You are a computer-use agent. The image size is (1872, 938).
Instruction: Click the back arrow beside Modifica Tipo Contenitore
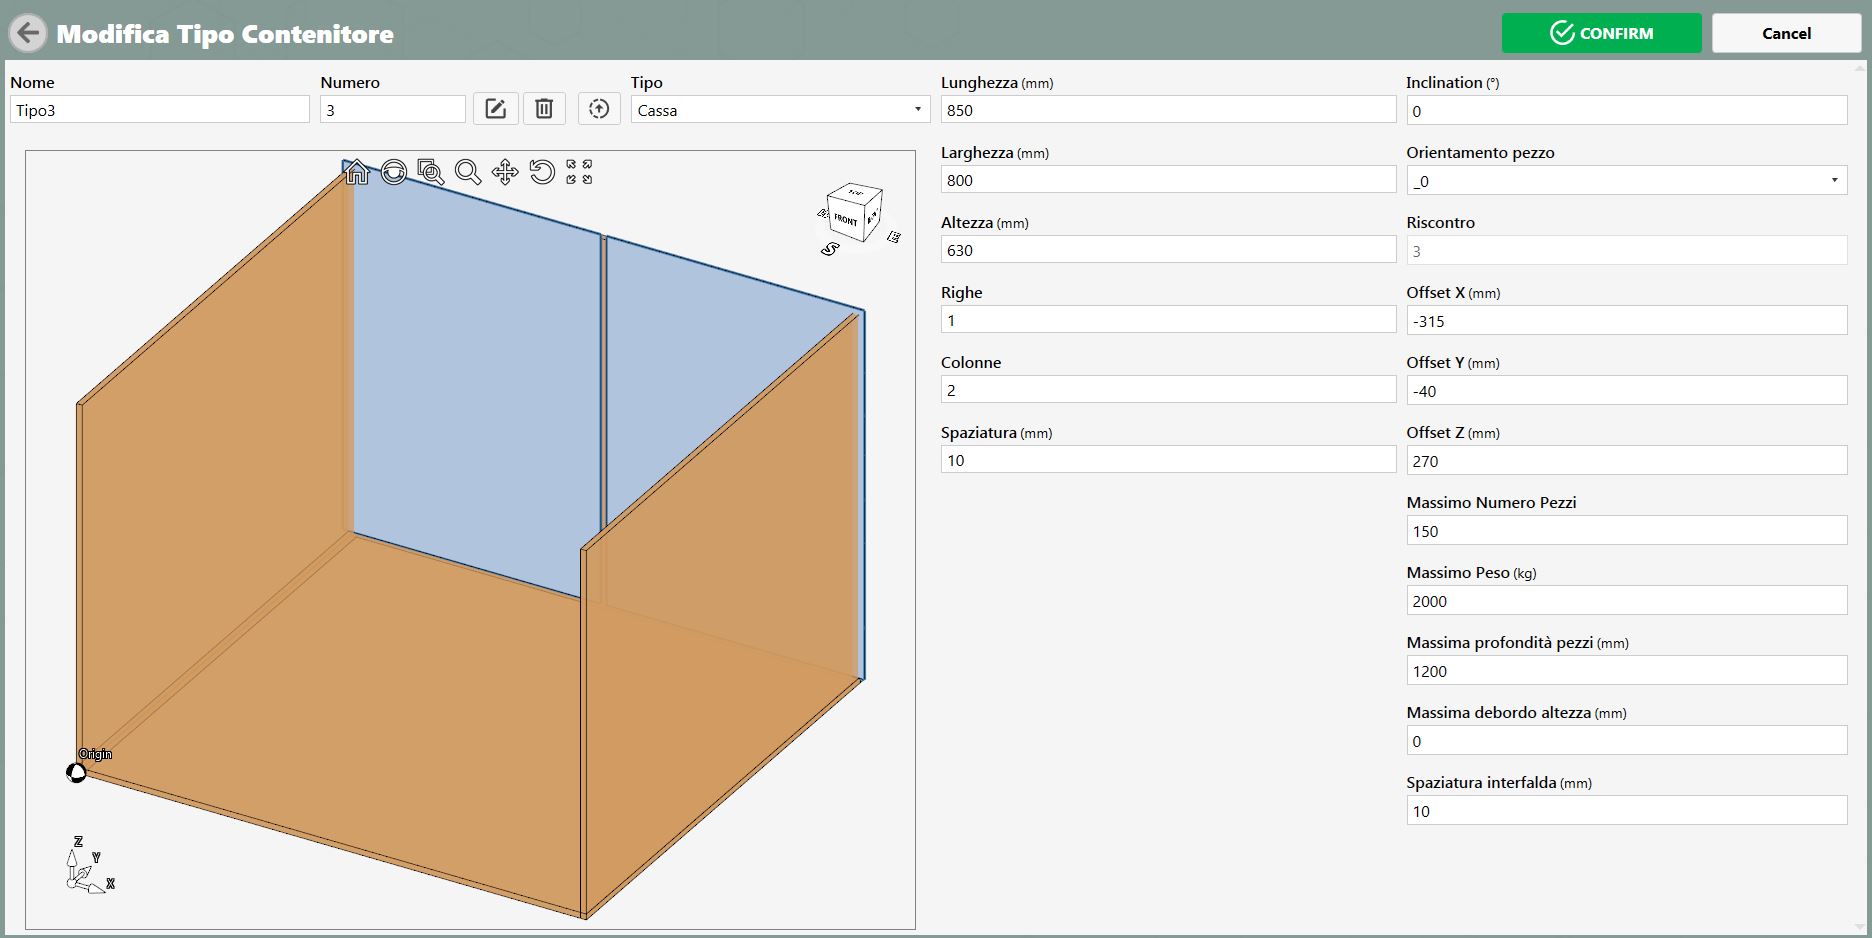point(28,33)
